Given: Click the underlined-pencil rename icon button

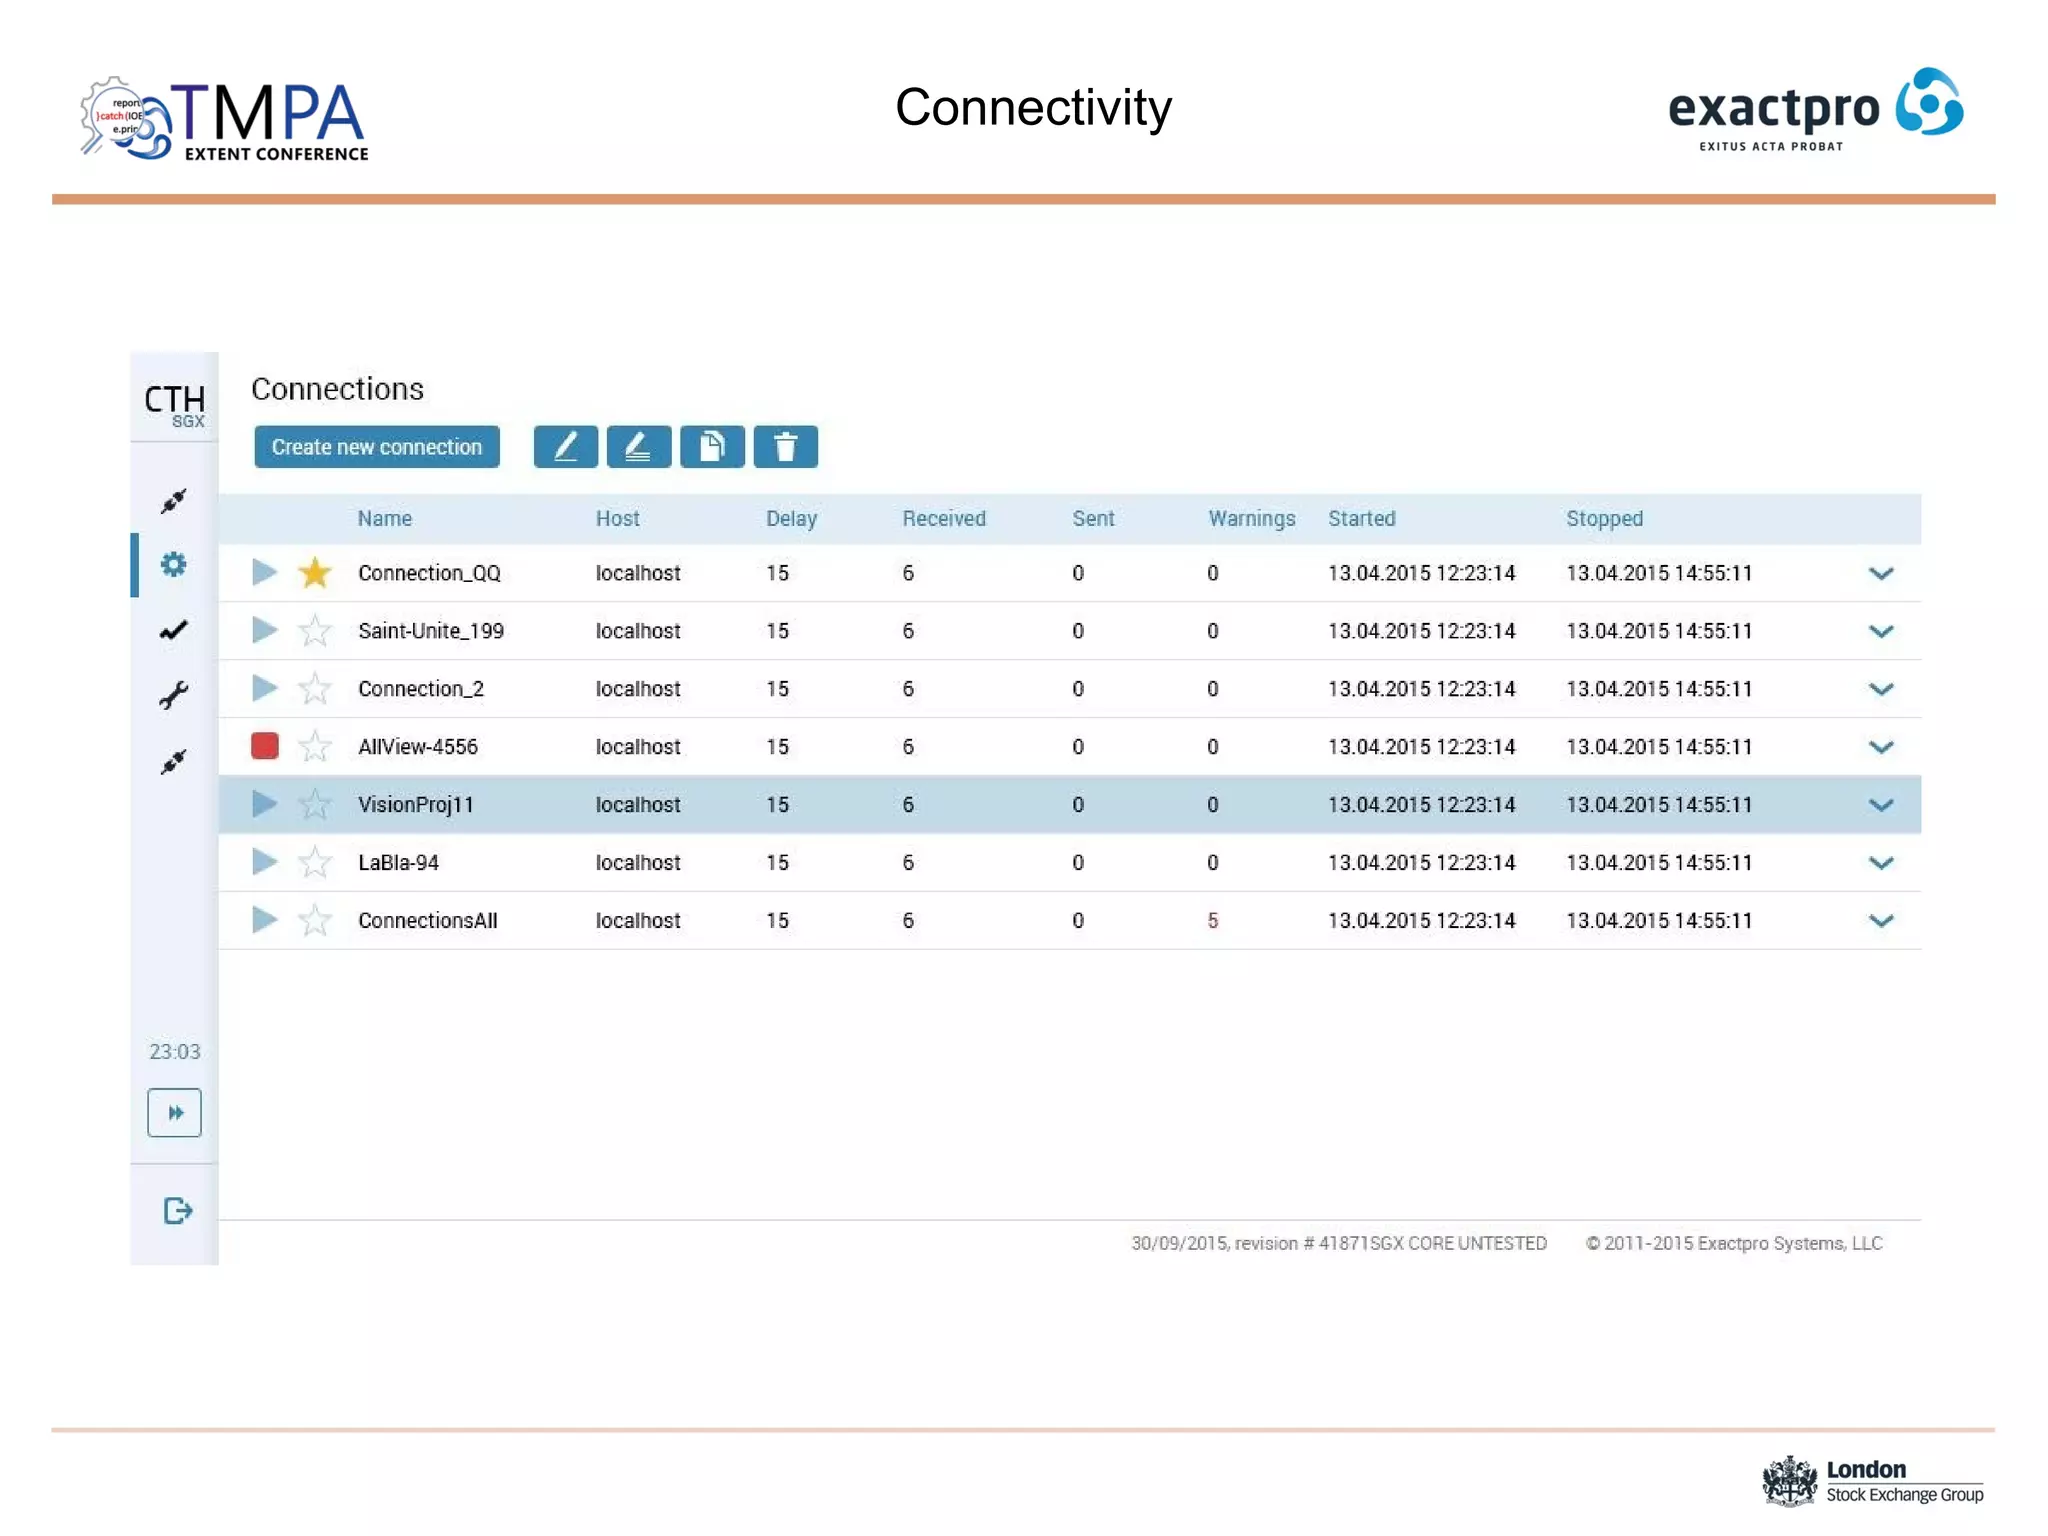Looking at the screenshot, I should coord(638,446).
